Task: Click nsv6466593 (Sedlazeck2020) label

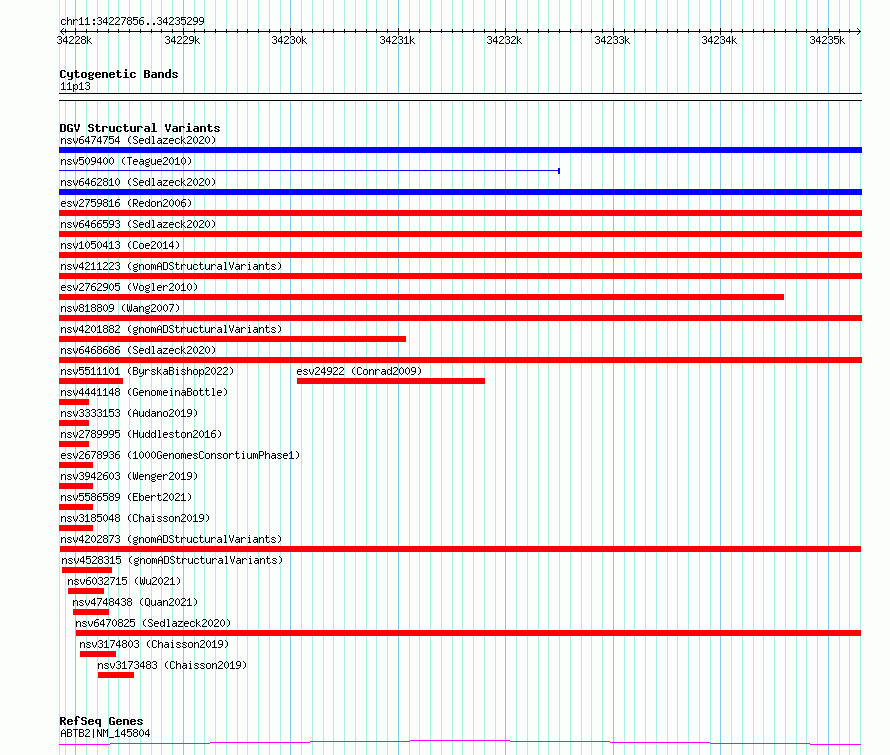Action: click(x=138, y=224)
